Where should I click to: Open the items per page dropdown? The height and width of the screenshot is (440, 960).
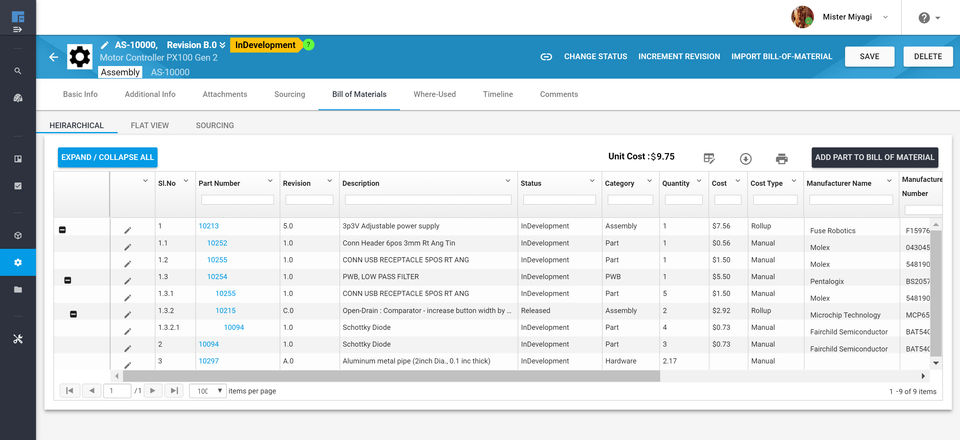point(208,391)
